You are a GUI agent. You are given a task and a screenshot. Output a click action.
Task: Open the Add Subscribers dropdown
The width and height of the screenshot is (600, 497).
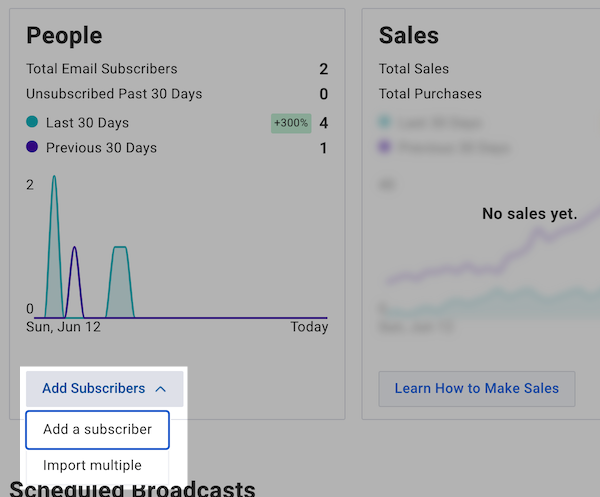104,388
